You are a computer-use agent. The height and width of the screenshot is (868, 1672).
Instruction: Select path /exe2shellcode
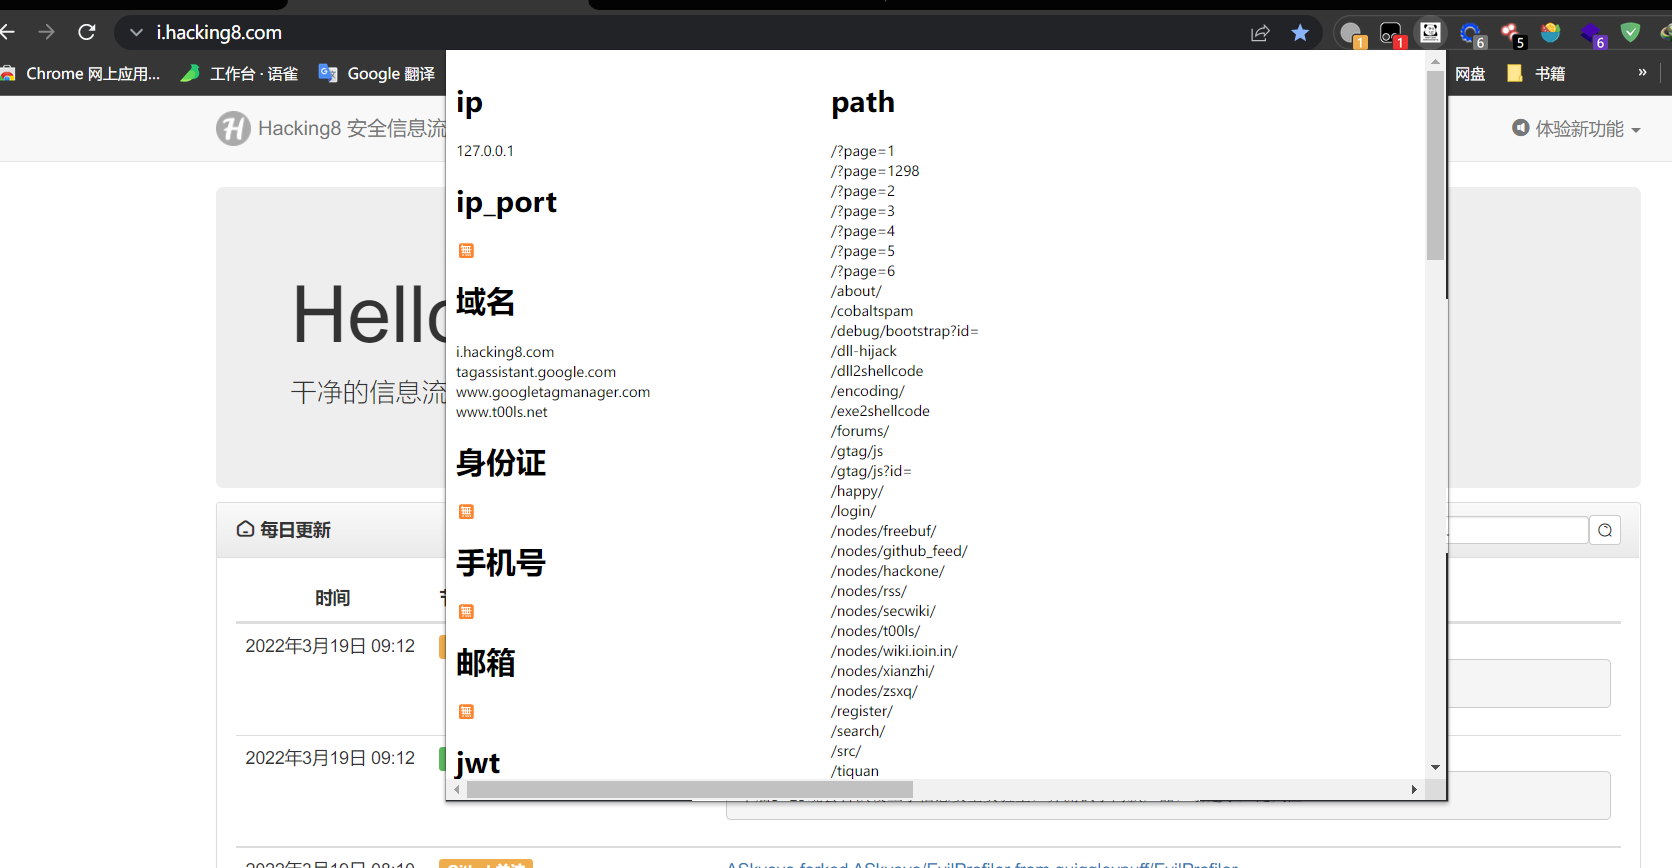tap(880, 411)
